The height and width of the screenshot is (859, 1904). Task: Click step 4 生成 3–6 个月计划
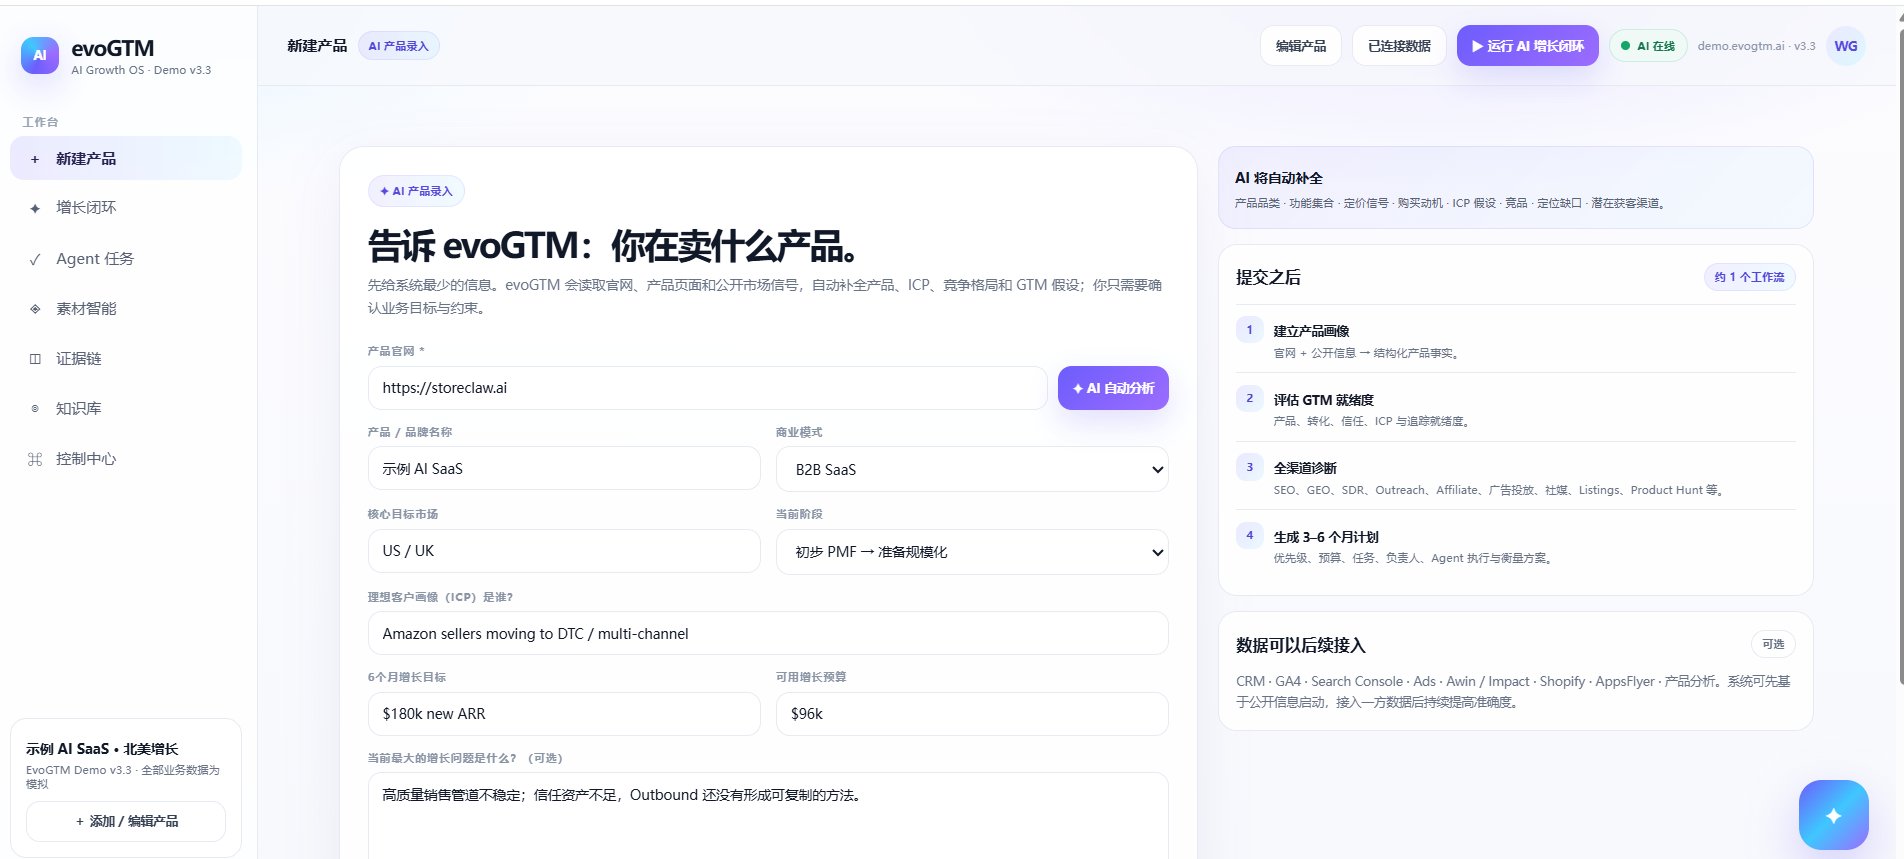pos(1515,546)
